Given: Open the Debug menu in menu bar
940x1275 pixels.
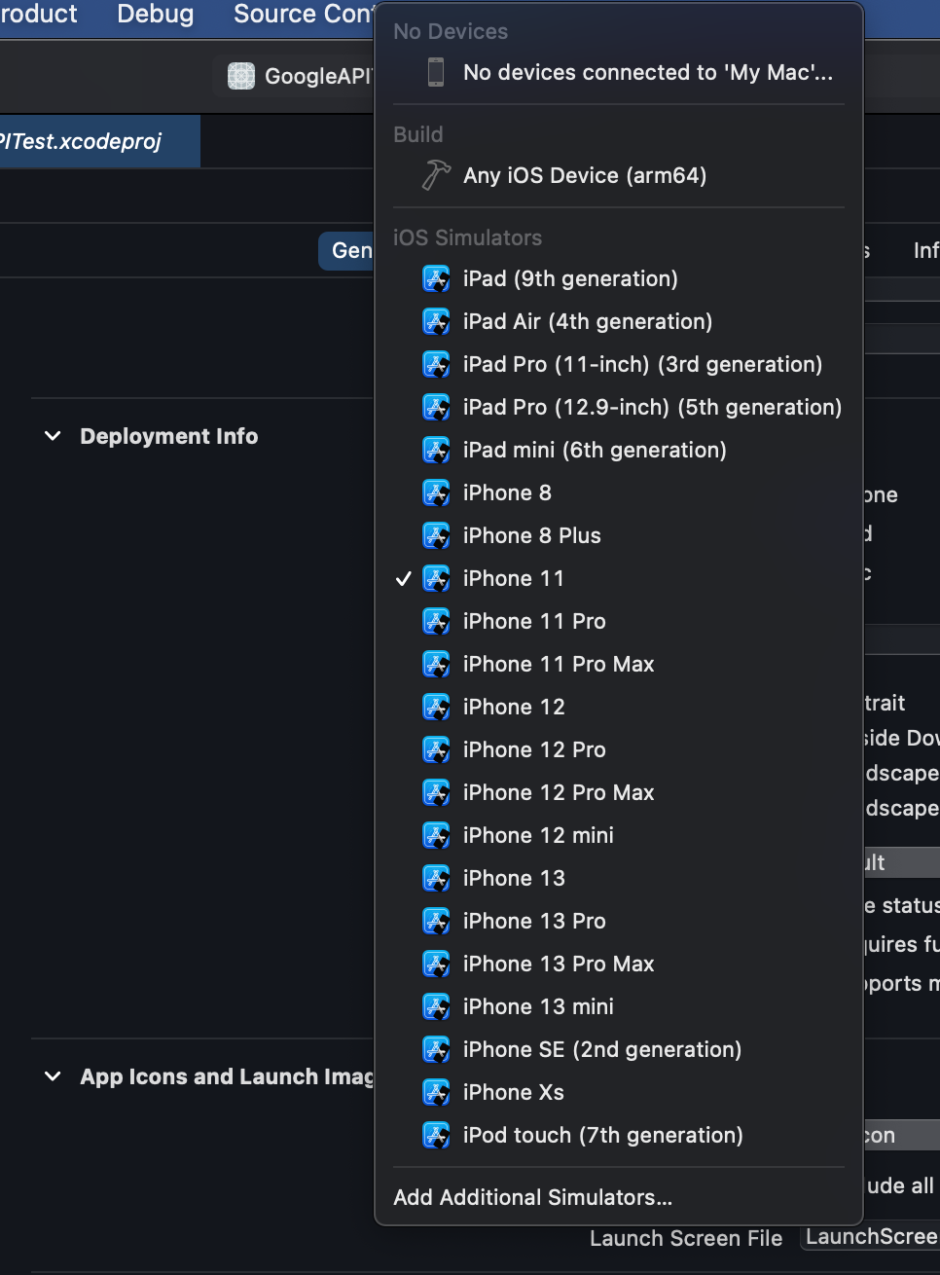Looking at the screenshot, I should pyautogui.click(x=155, y=15).
